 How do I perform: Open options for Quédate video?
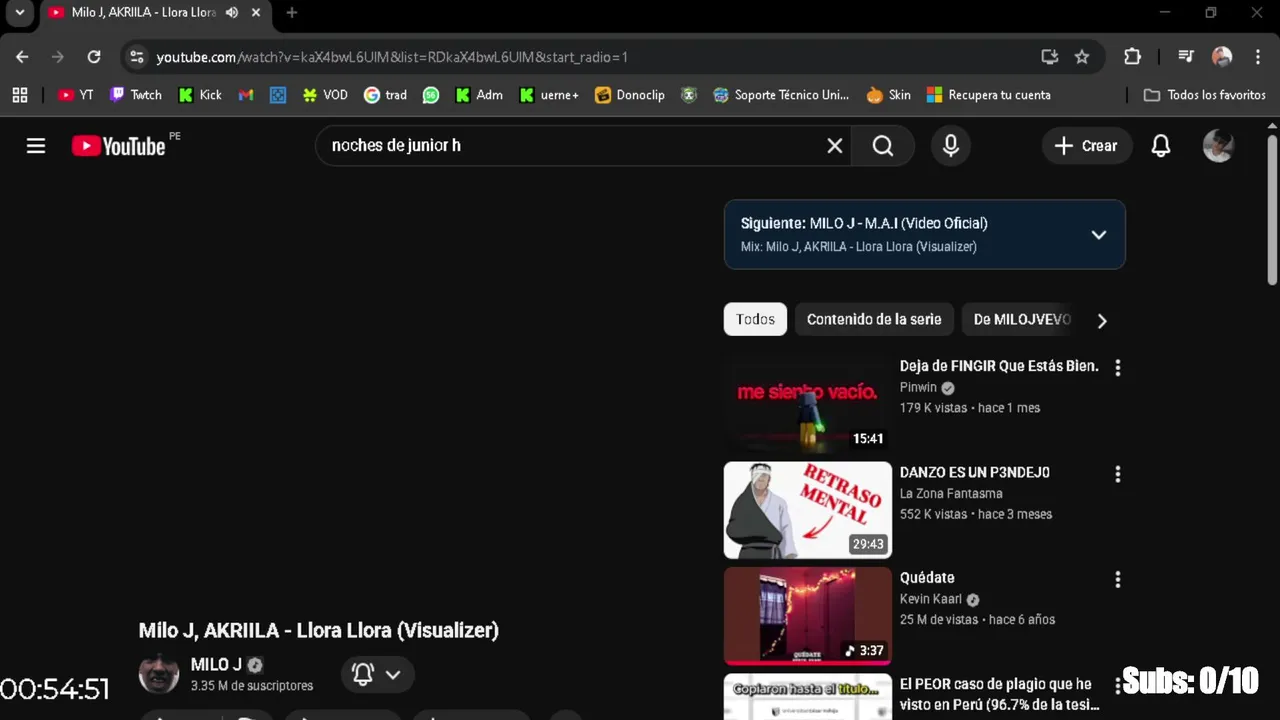(1118, 580)
